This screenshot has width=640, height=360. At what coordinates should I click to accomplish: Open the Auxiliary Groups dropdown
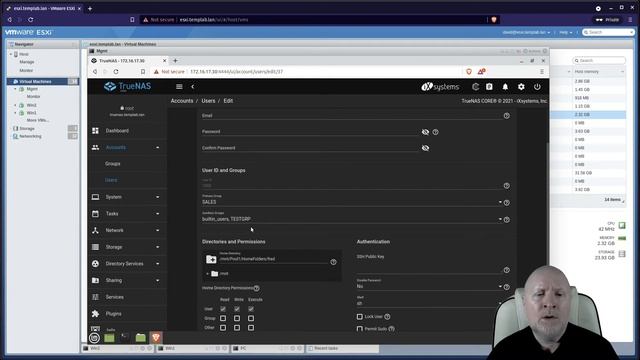[x=351, y=219]
